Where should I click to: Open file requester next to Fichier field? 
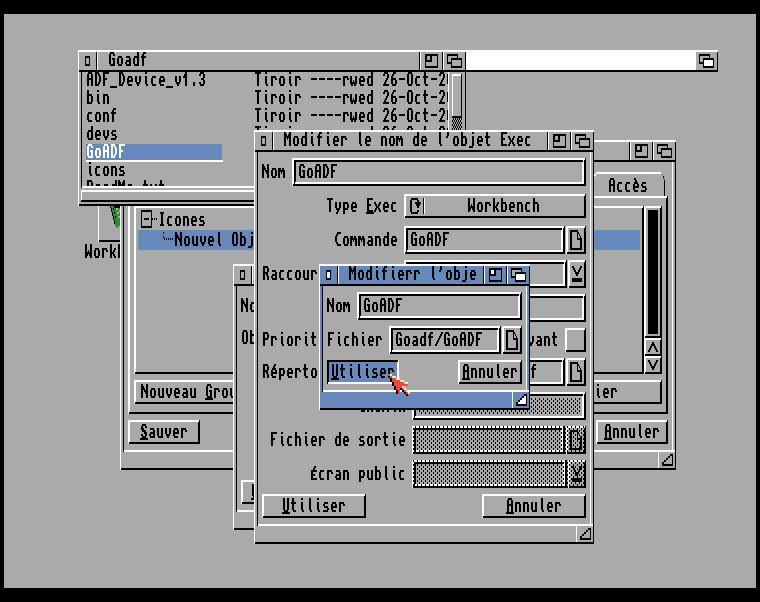(x=511, y=340)
